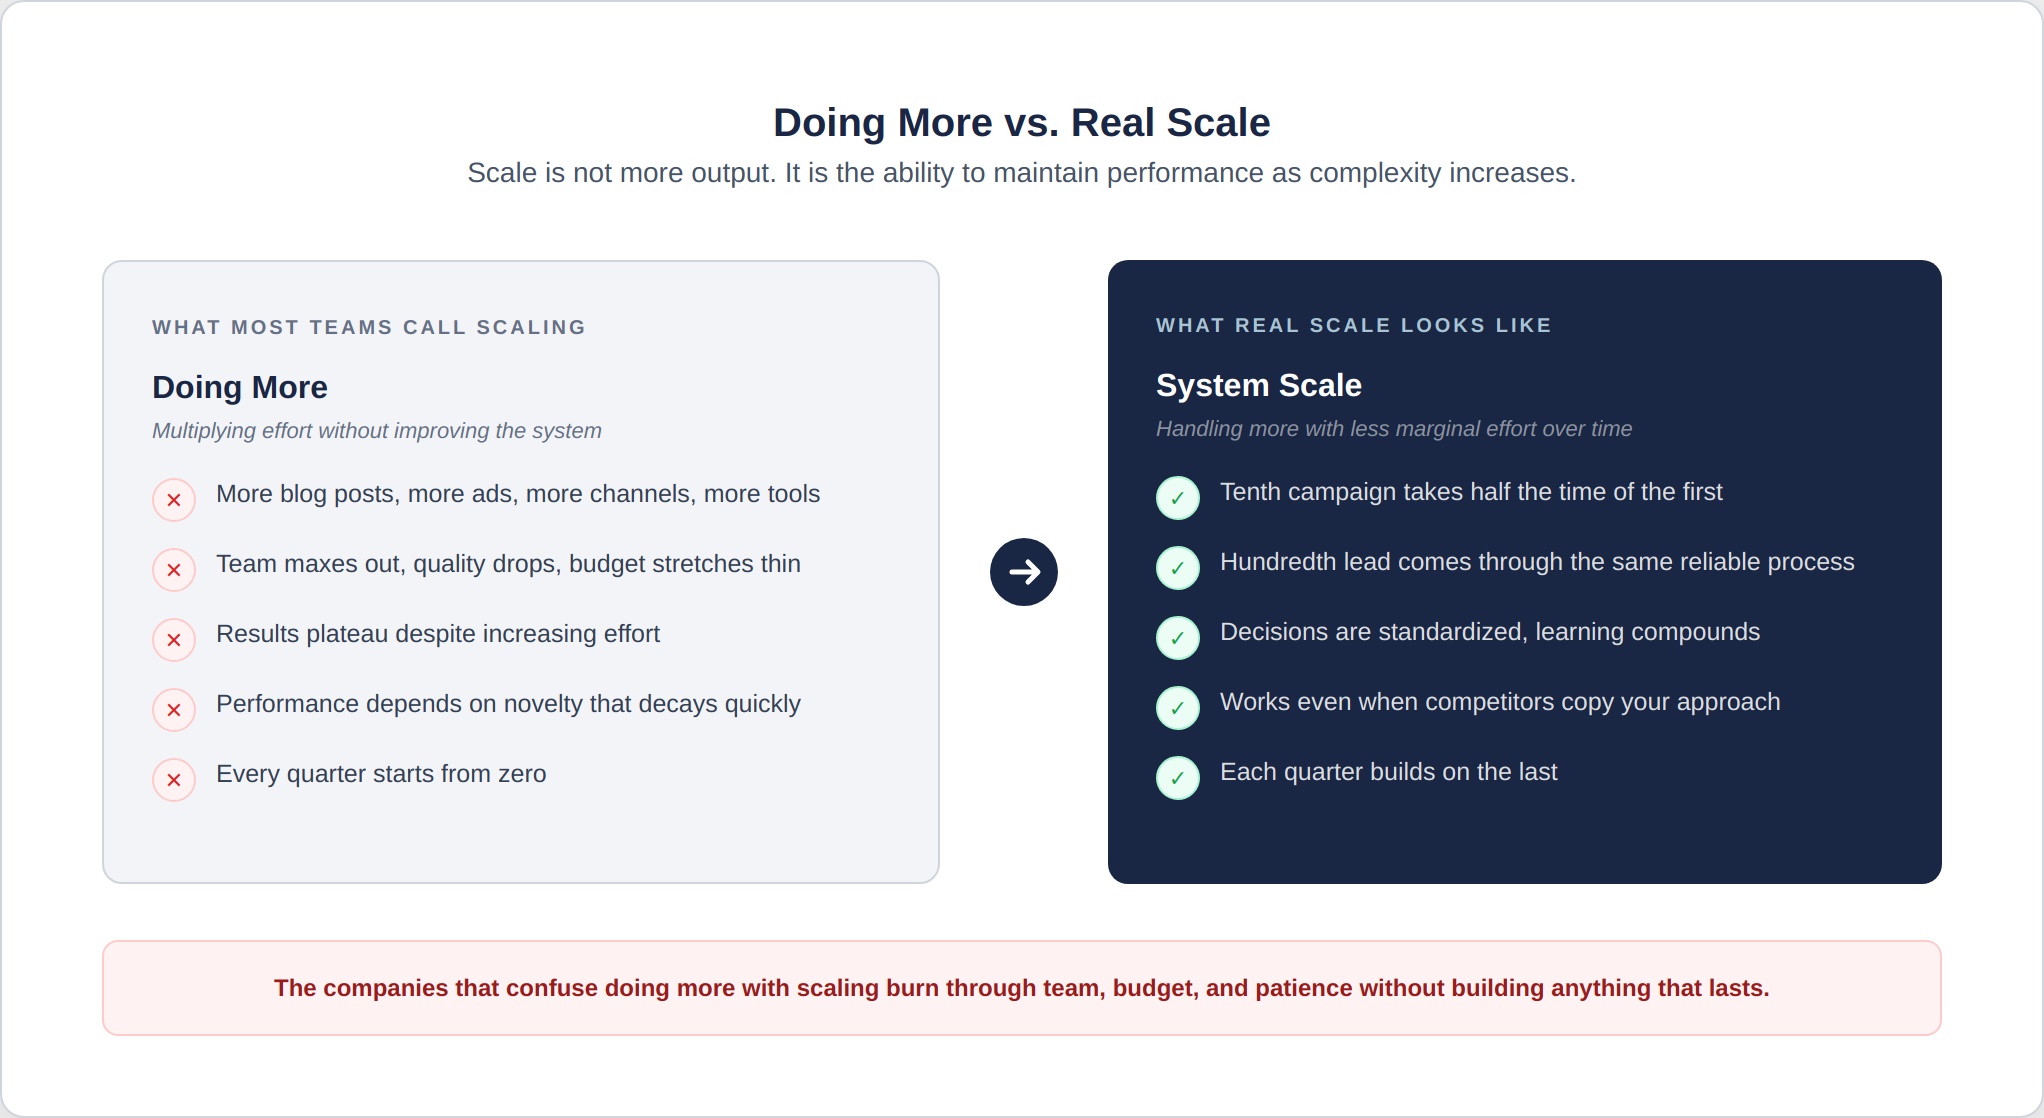
Task: Click the checkmark next to 'Works even when competitors'
Action: pyautogui.click(x=1177, y=708)
